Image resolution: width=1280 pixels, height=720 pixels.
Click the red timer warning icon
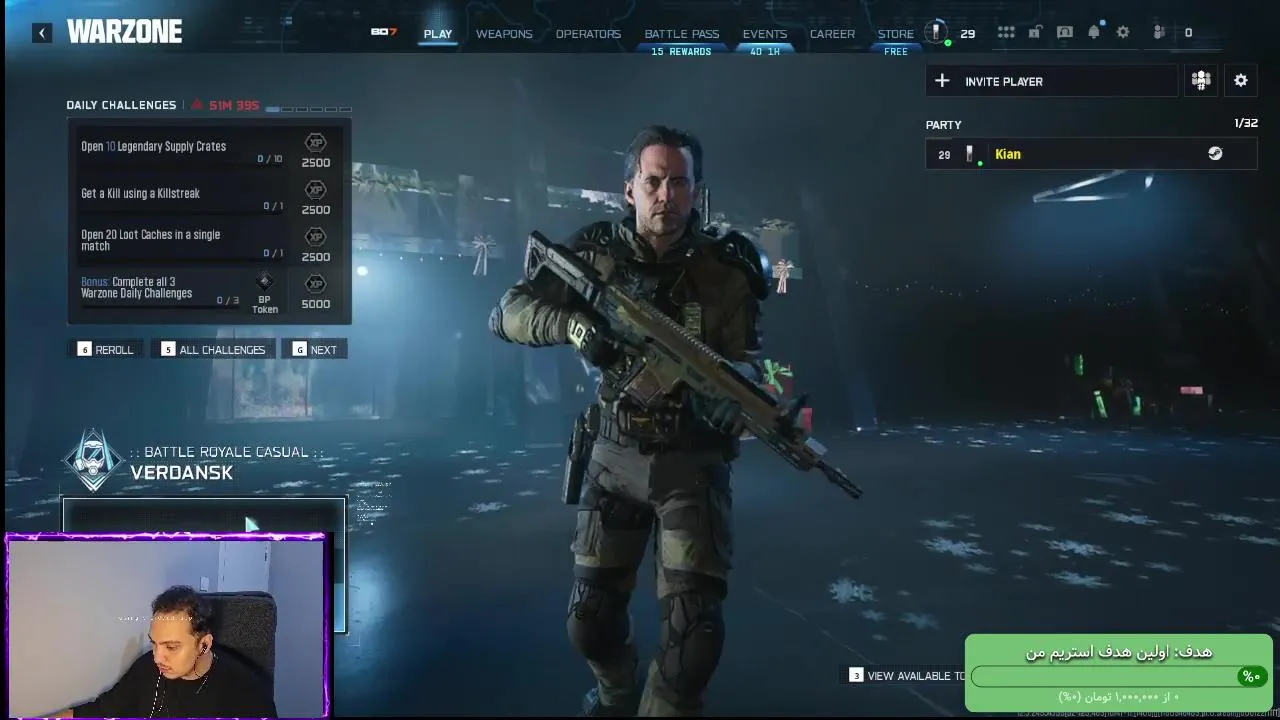(x=197, y=105)
